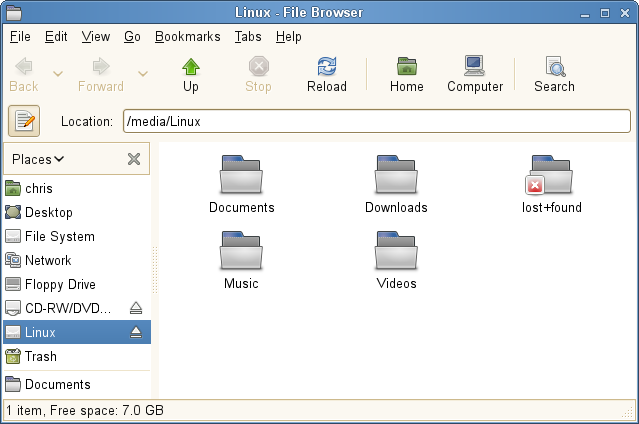Toggle text-based location entry with the pencil button
Image resolution: width=639 pixels, height=424 pixels.
(x=24, y=121)
